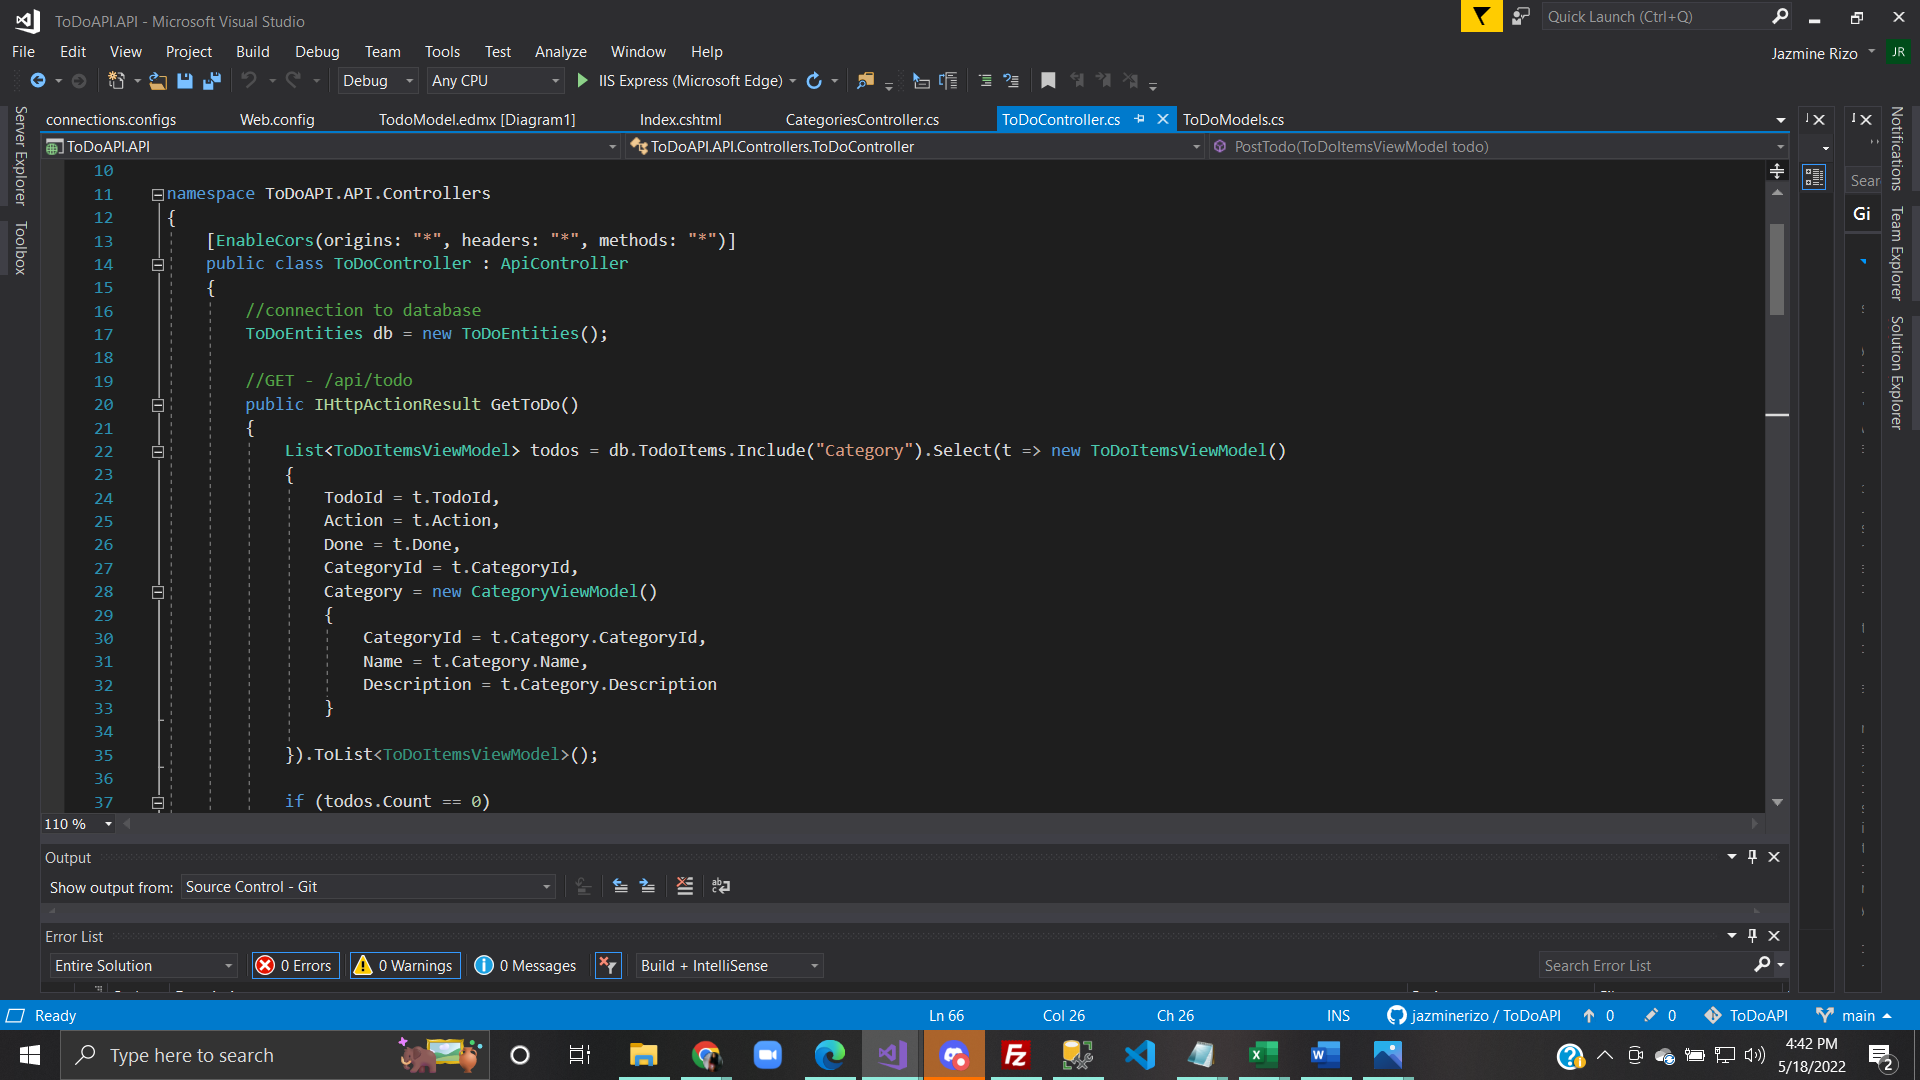Click the Start debugging green arrow
Viewport: 1920px width, 1080px height.
[583, 81]
